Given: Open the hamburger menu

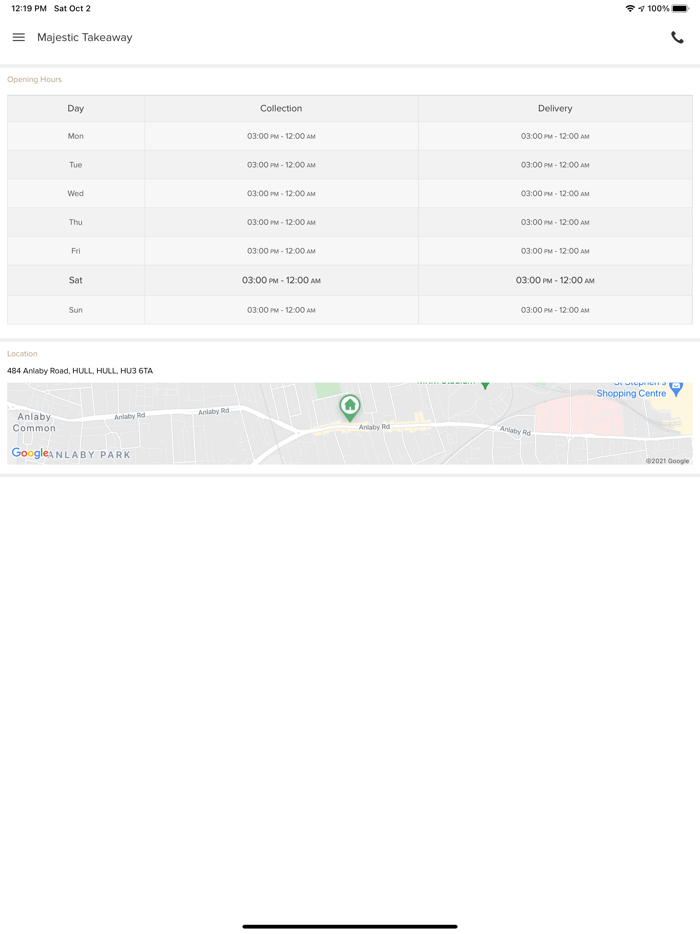Looking at the screenshot, I should pyautogui.click(x=19, y=38).
